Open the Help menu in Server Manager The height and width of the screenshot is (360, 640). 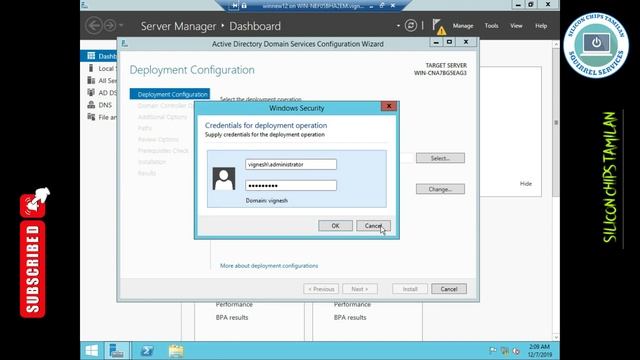[541, 26]
